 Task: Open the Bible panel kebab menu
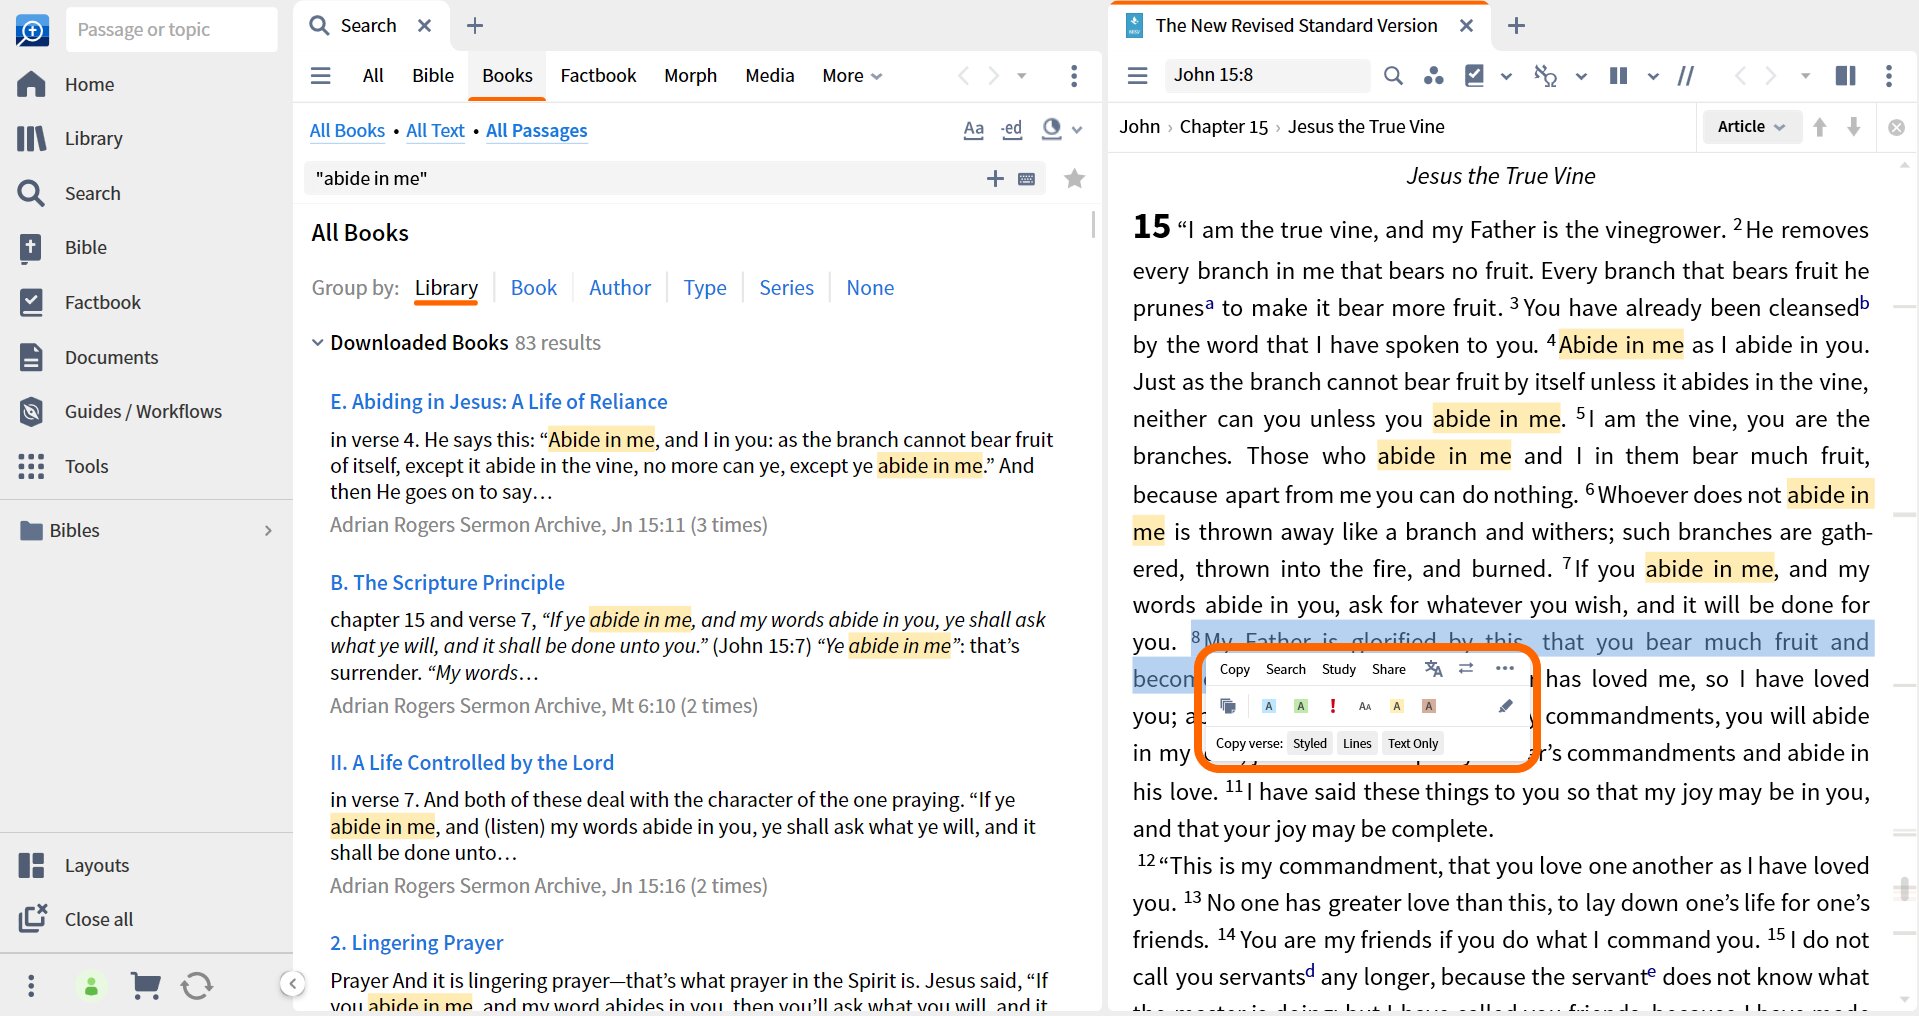(1888, 75)
